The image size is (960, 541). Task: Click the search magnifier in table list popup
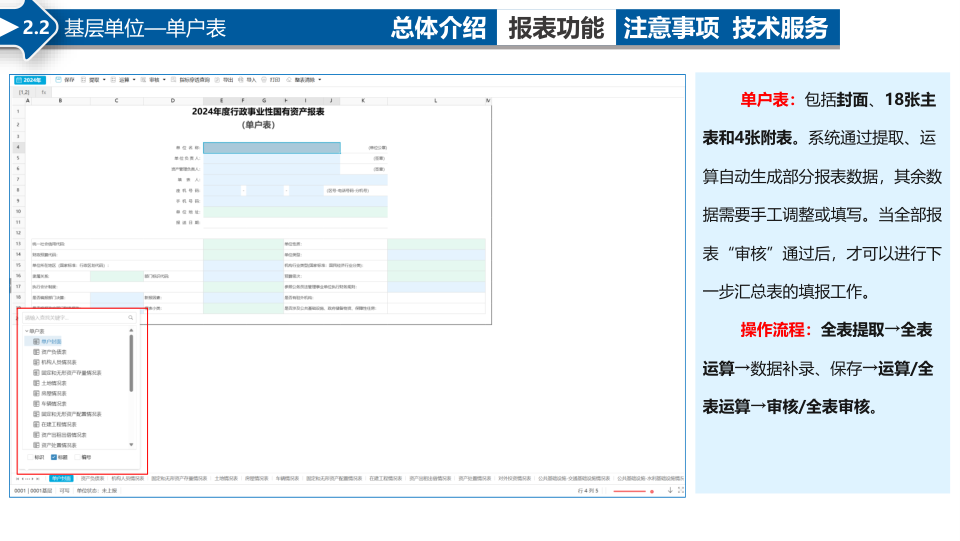pyautogui.click(x=130, y=318)
